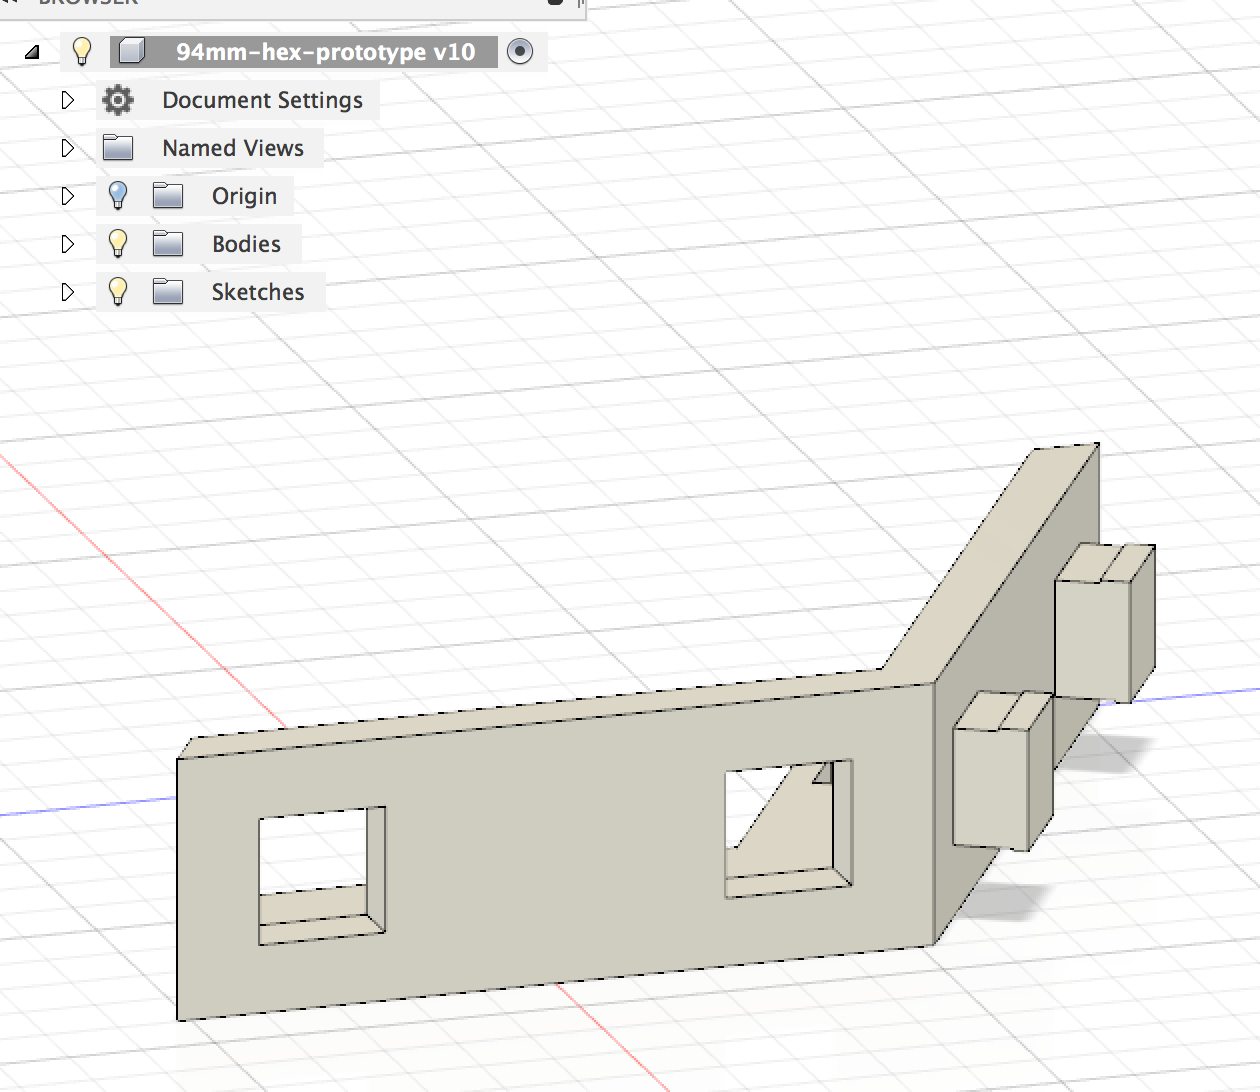The width and height of the screenshot is (1260, 1092).
Task: Toggle visibility of 94mm-hex-prototype v10 component
Action: pyautogui.click(x=82, y=51)
